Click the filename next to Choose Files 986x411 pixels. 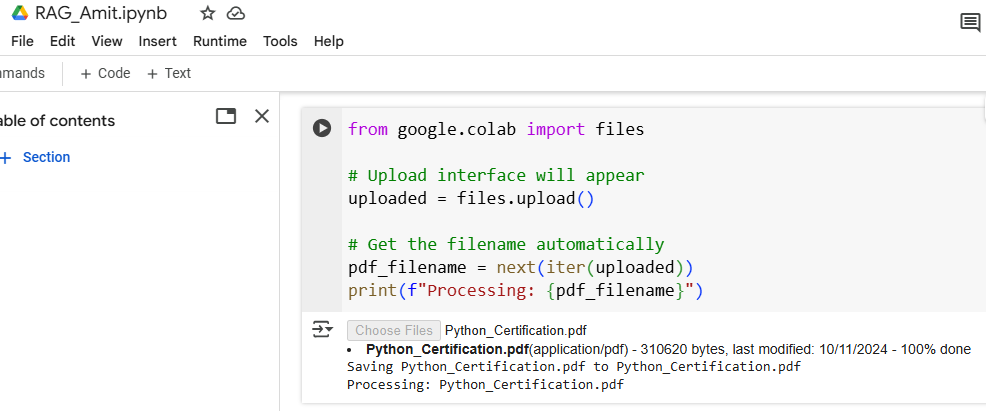[x=516, y=331]
